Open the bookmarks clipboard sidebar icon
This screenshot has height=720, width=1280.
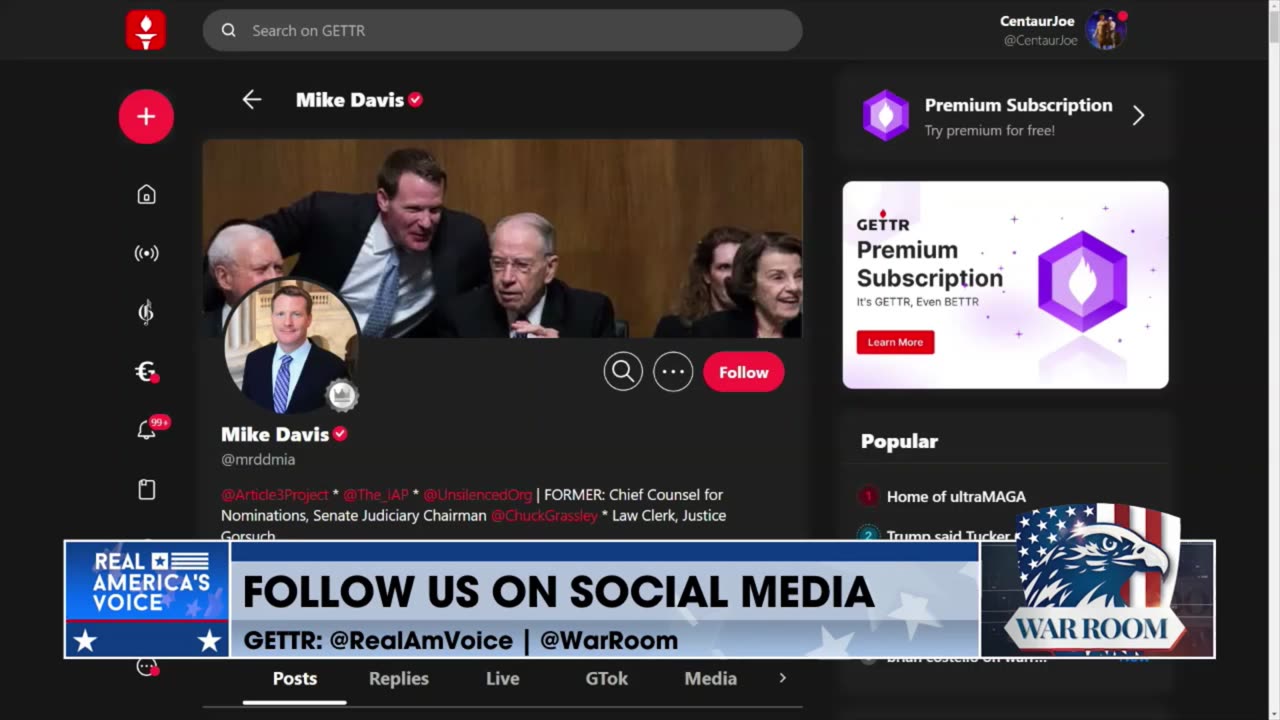pyautogui.click(x=146, y=490)
